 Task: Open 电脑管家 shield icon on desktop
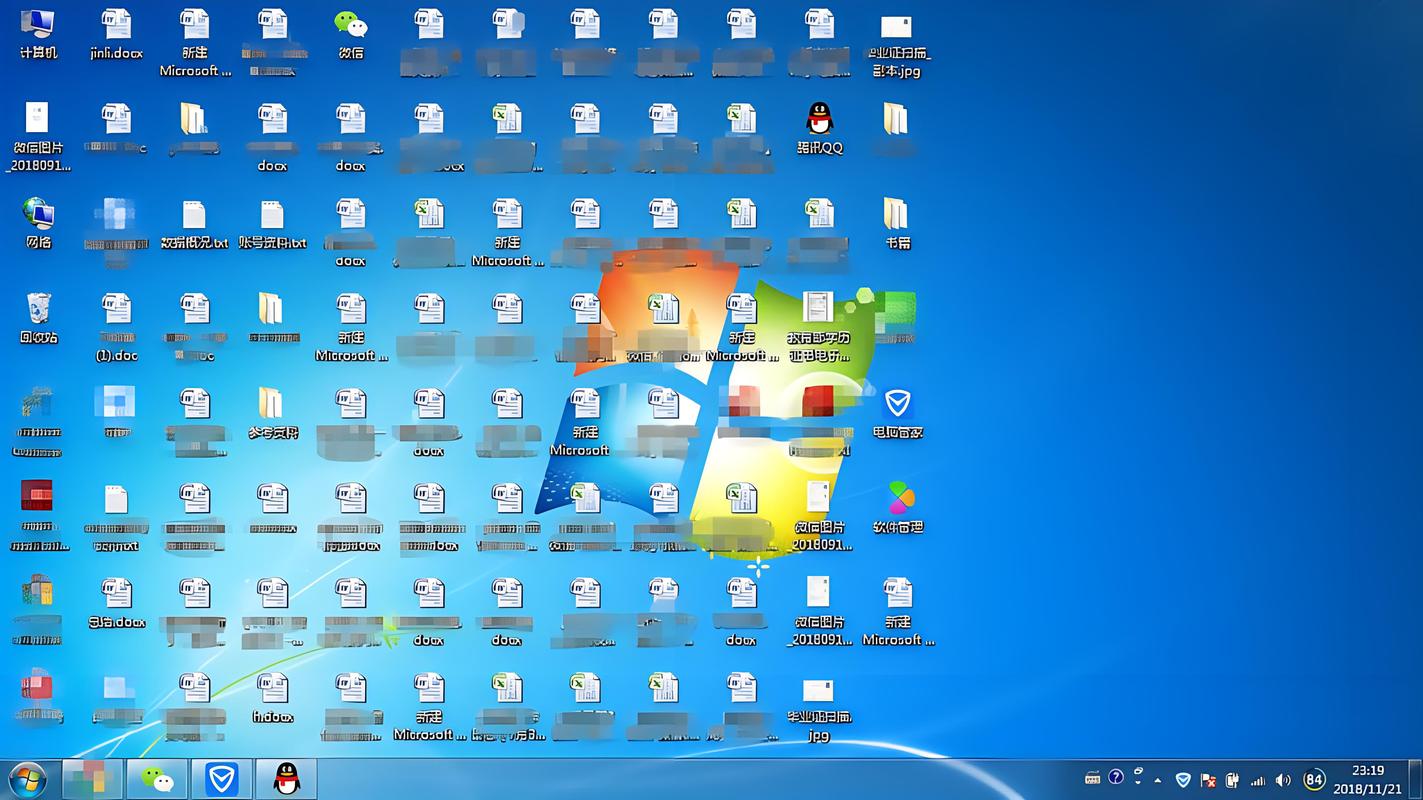coord(897,405)
